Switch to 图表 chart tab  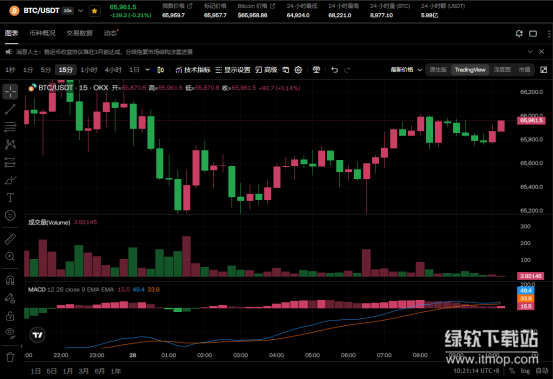(12, 33)
